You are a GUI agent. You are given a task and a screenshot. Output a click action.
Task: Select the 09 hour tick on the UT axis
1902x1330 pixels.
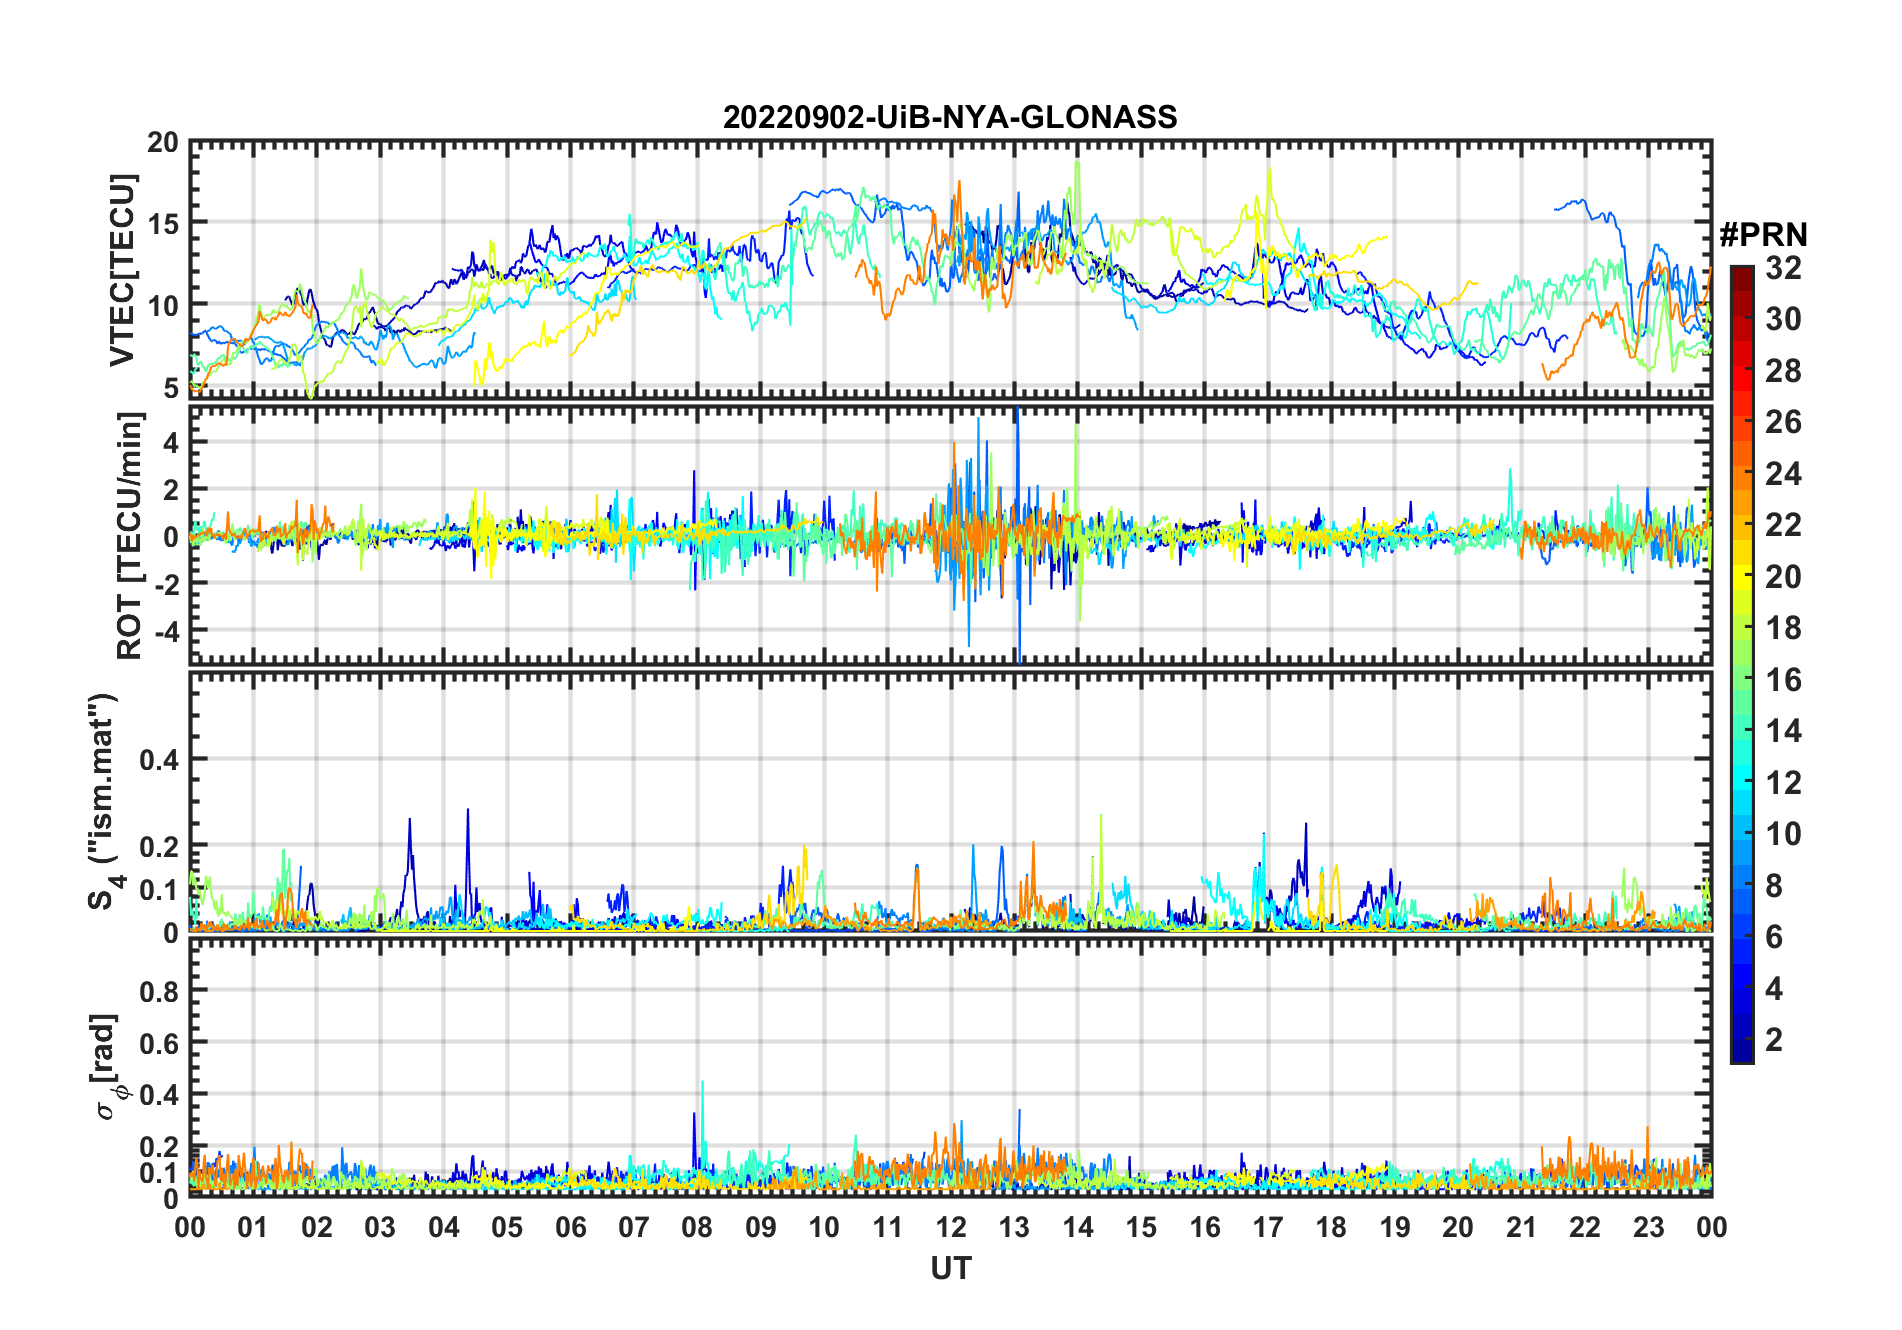click(761, 1227)
